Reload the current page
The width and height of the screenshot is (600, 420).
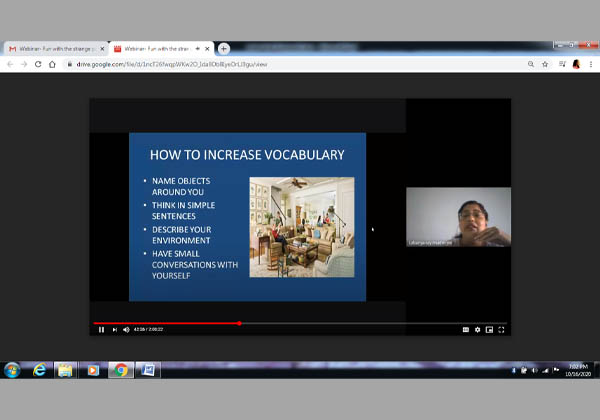(x=38, y=64)
